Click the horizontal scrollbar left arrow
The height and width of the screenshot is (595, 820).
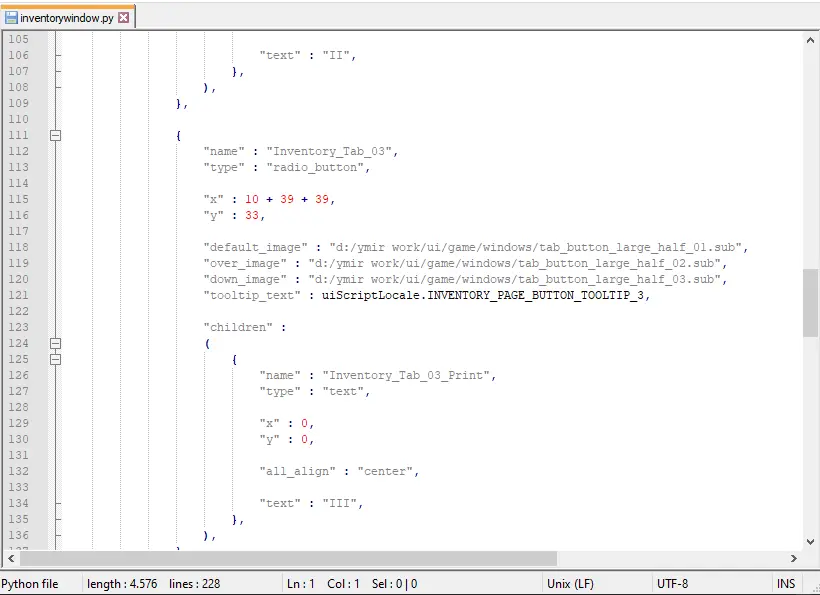11,558
